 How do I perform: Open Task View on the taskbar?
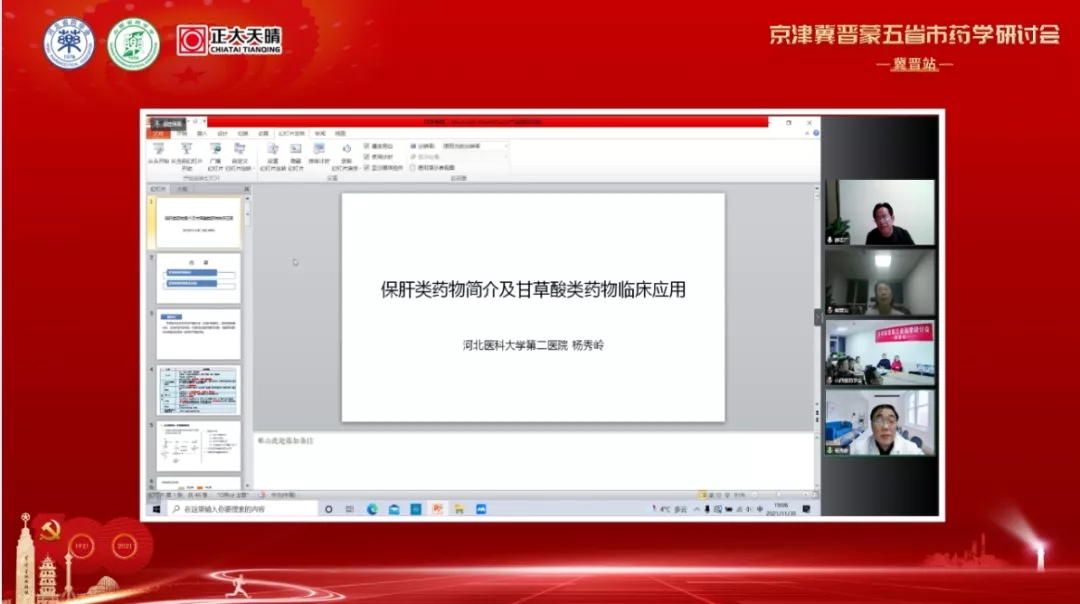click(350, 510)
